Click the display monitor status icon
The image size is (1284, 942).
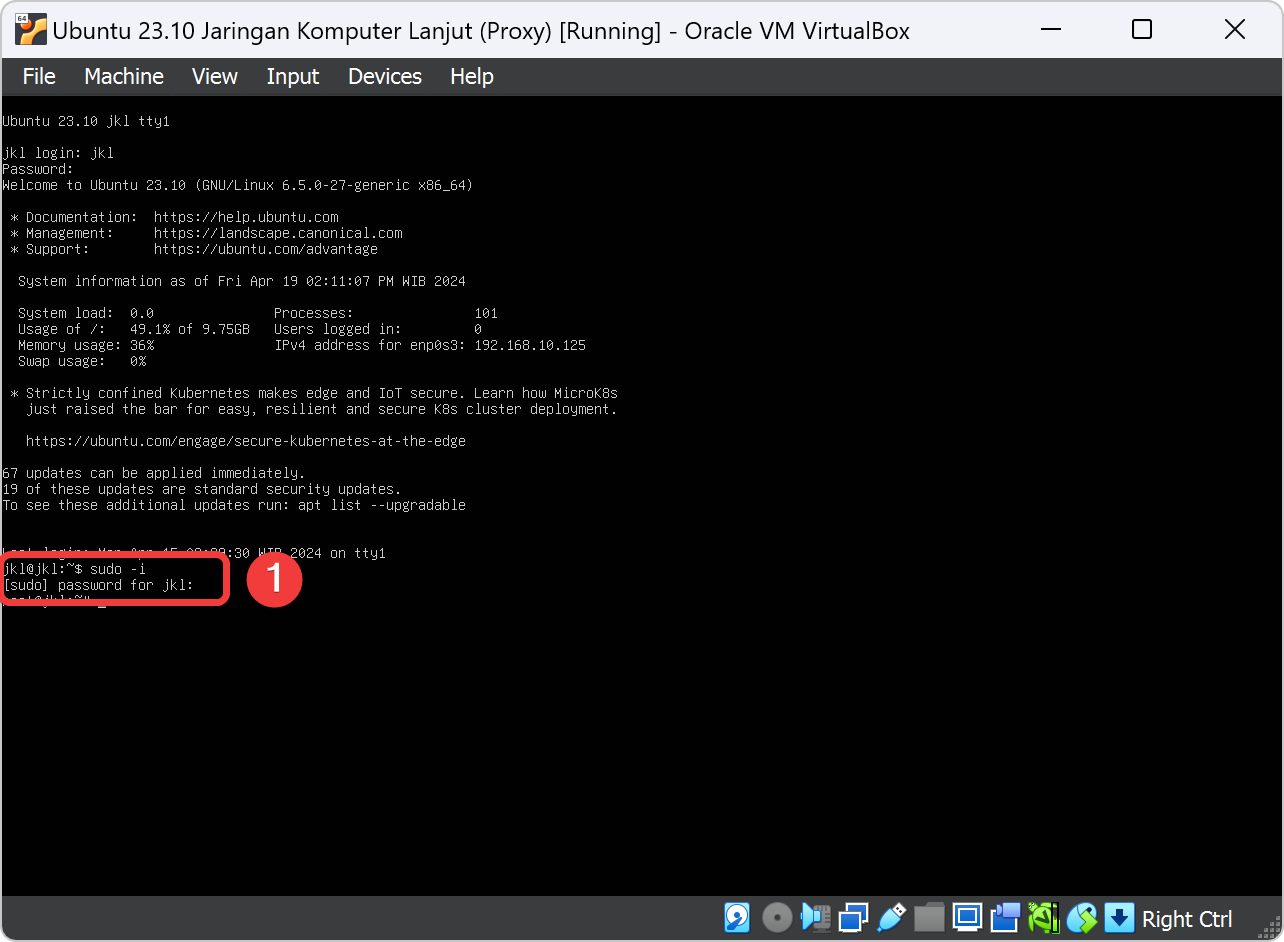(967, 917)
